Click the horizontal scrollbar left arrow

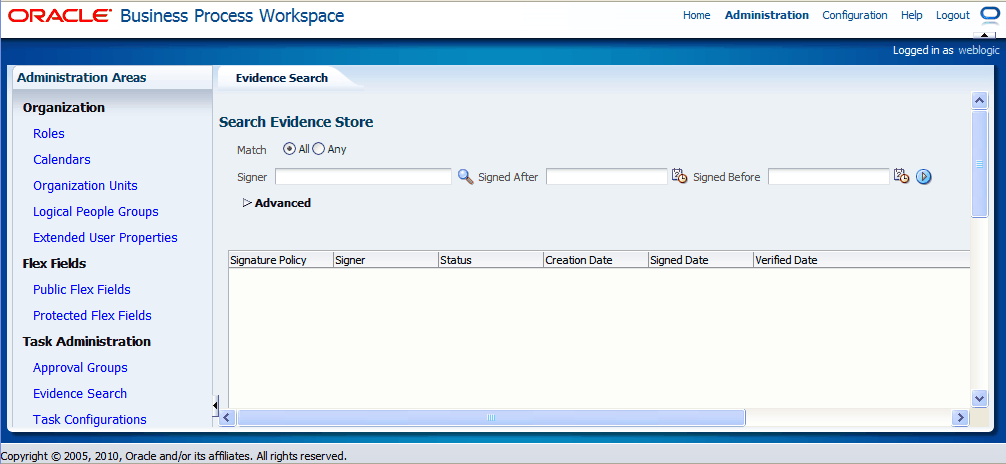pyautogui.click(x=226, y=418)
